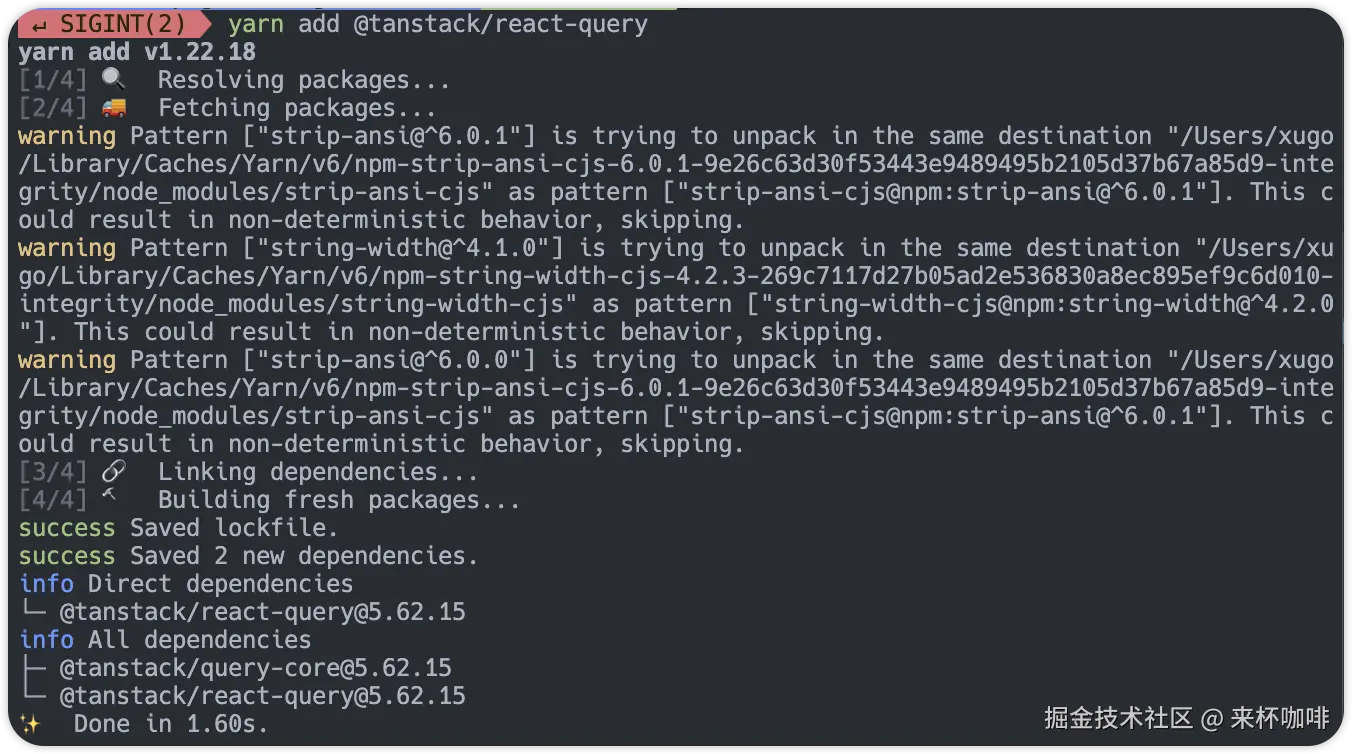
Task: Click the yarn add v1.22.18 version line
Action: tap(137, 52)
